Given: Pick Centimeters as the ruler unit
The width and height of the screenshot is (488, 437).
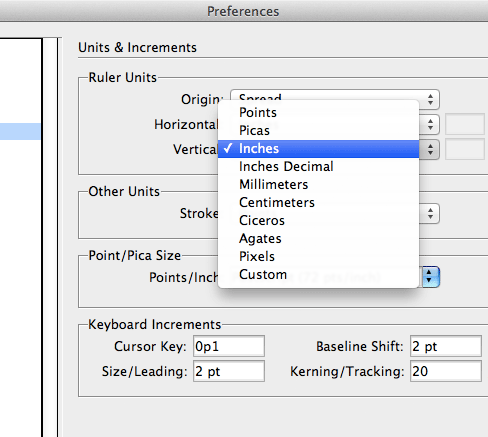Looking at the screenshot, I should [318, 203].
